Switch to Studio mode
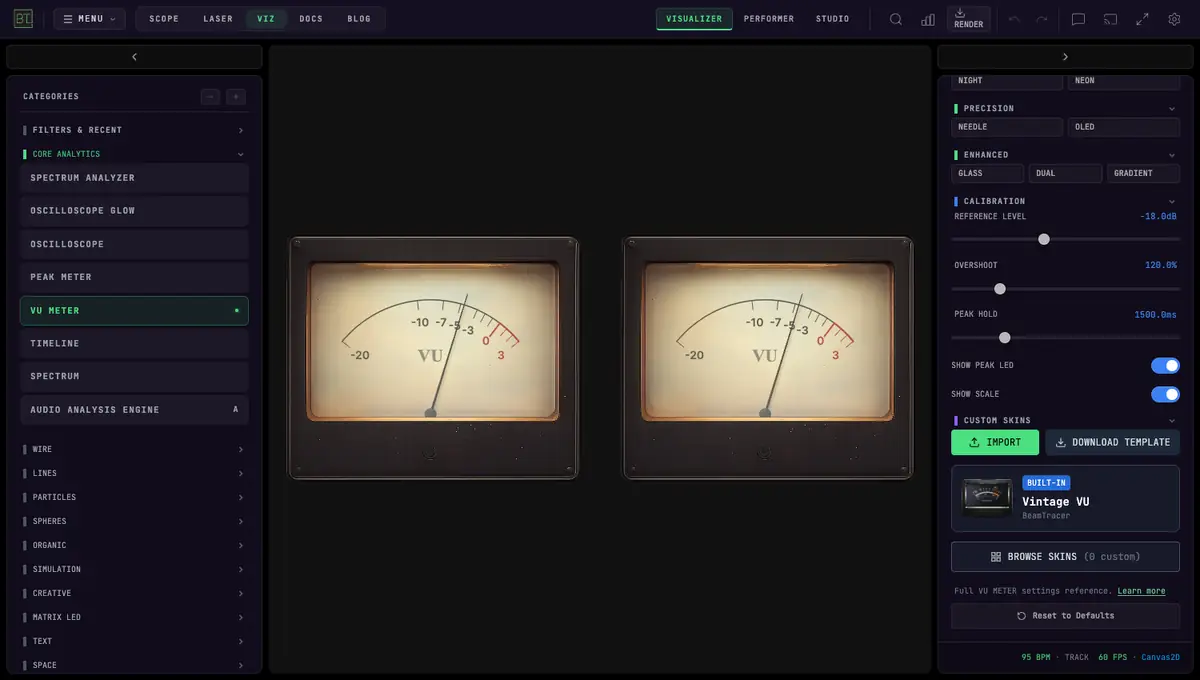 [x=832, y=19]
